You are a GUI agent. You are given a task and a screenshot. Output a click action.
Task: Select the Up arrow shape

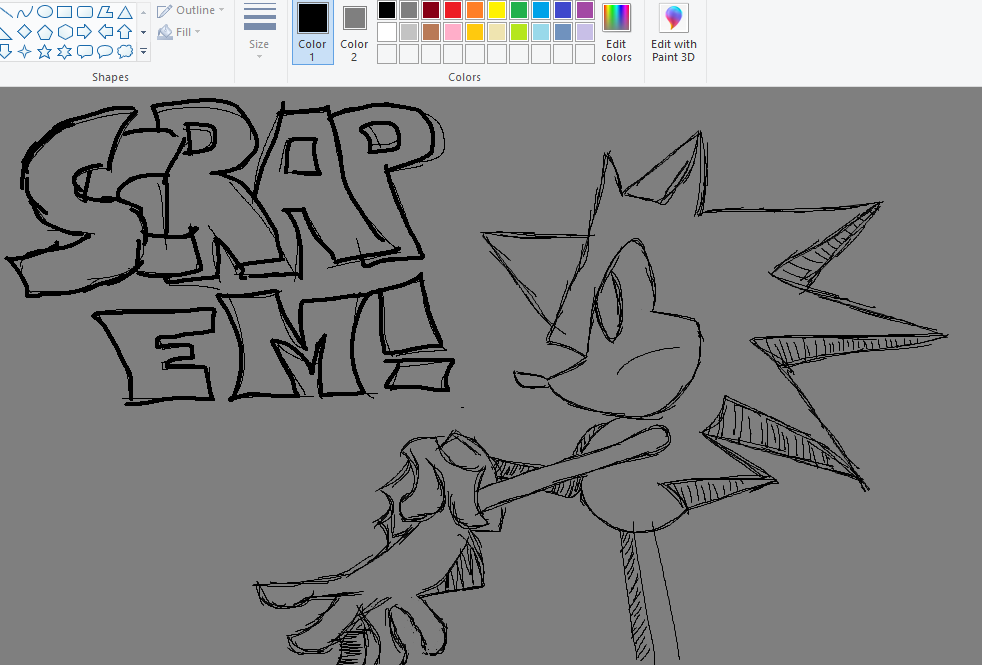[x=125, y=31]
